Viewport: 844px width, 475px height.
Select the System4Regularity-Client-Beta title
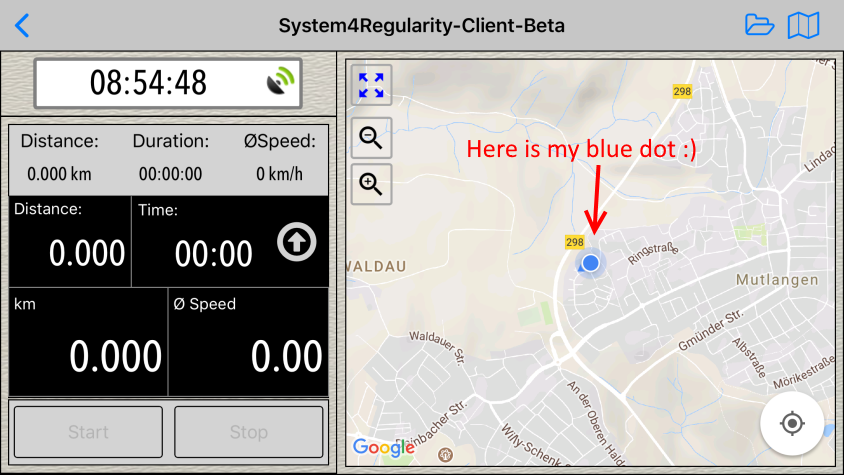[421, 25]
